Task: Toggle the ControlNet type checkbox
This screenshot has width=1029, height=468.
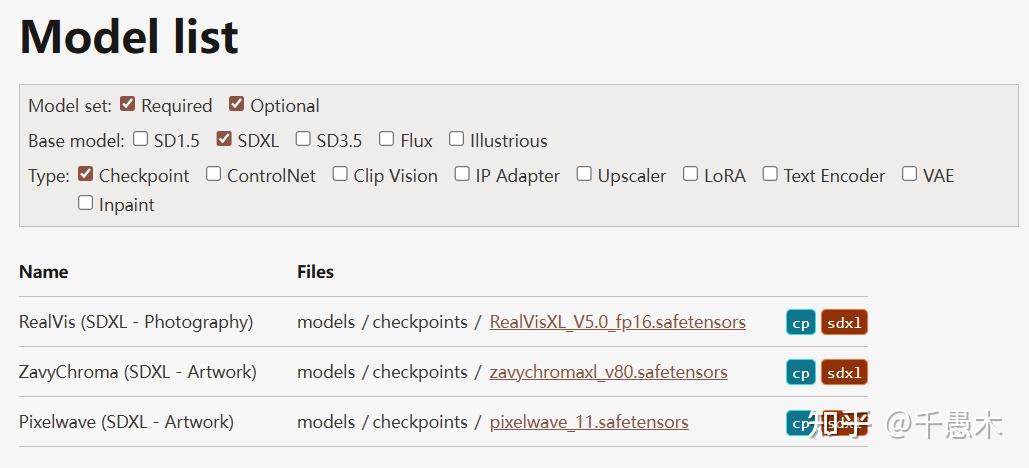Action: tap(213, 174)
